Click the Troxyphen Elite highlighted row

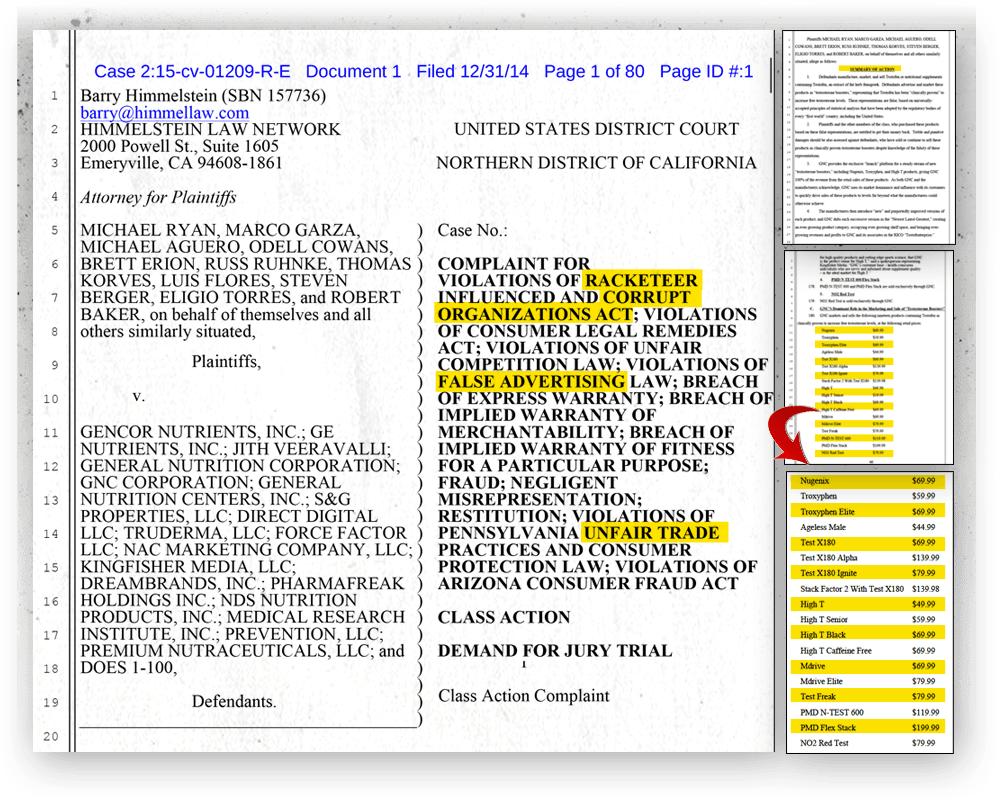(868, 511)
